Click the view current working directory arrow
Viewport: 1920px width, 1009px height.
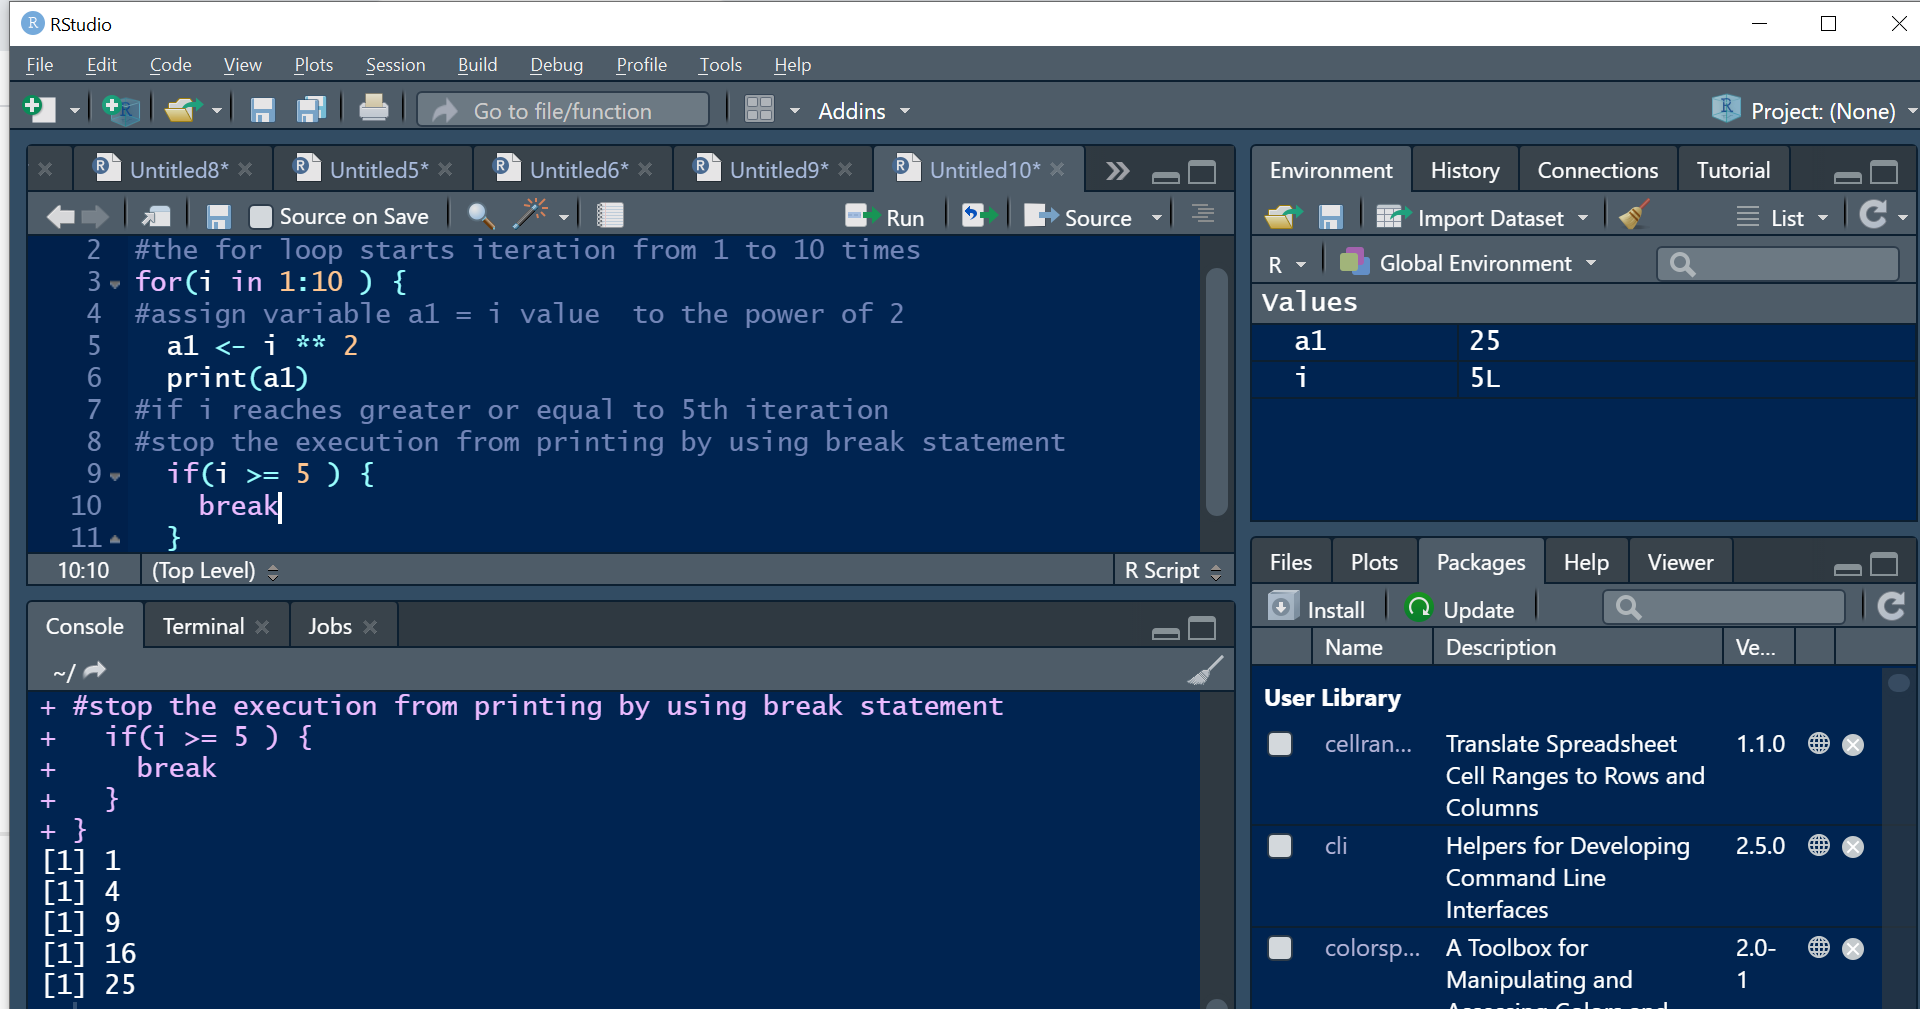pyautogui.click(x=95, y=670)
